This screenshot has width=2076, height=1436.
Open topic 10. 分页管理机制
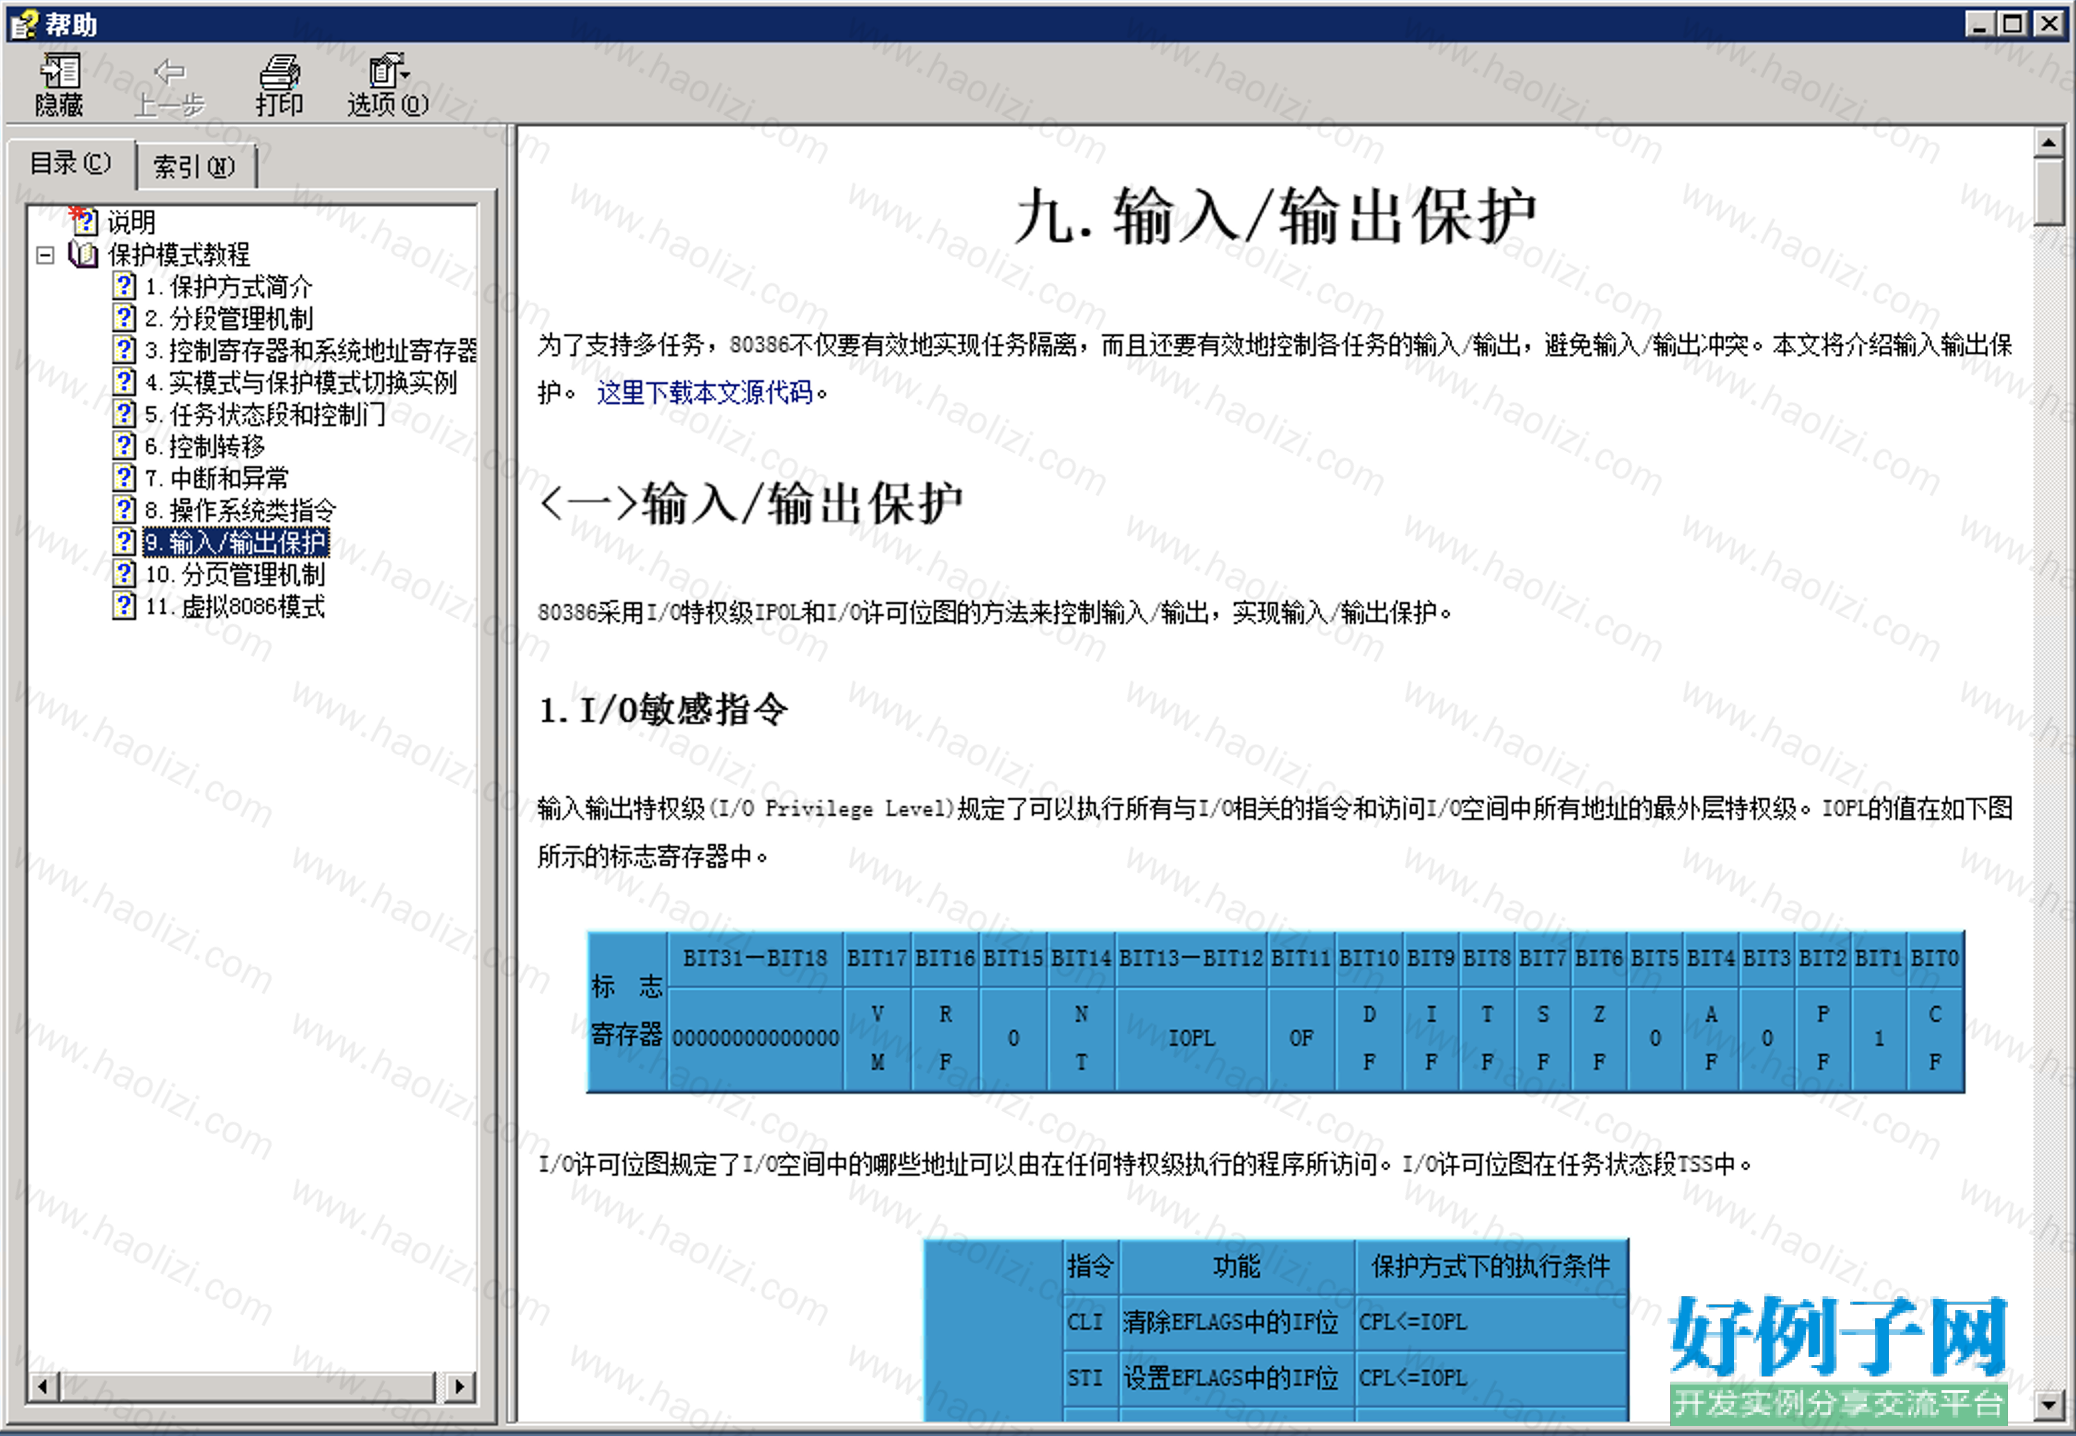coord(235,575)
